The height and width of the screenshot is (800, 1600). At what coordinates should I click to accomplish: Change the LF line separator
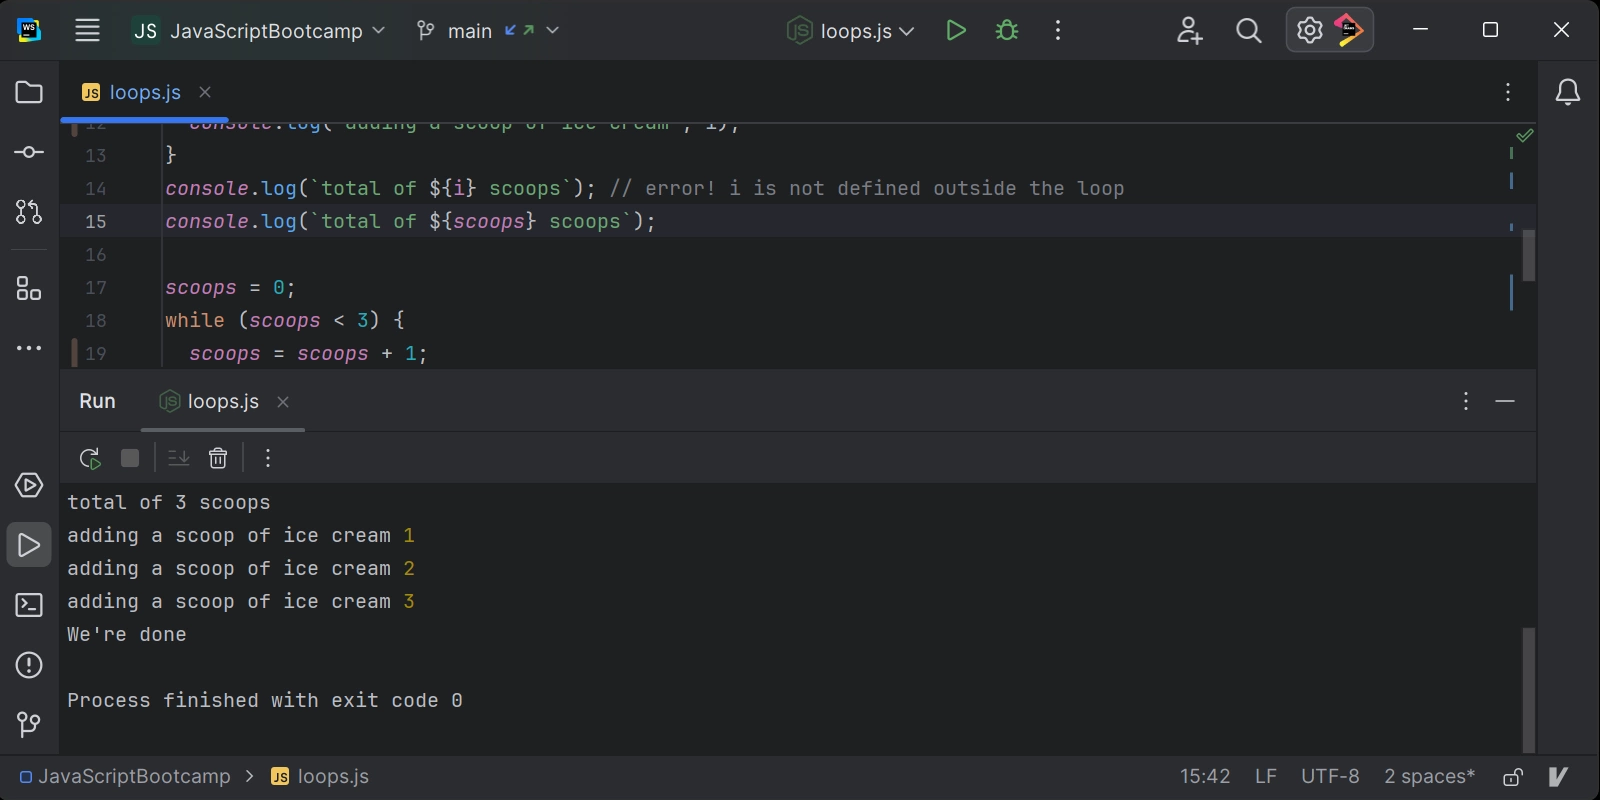click(x=1266, y=776)
